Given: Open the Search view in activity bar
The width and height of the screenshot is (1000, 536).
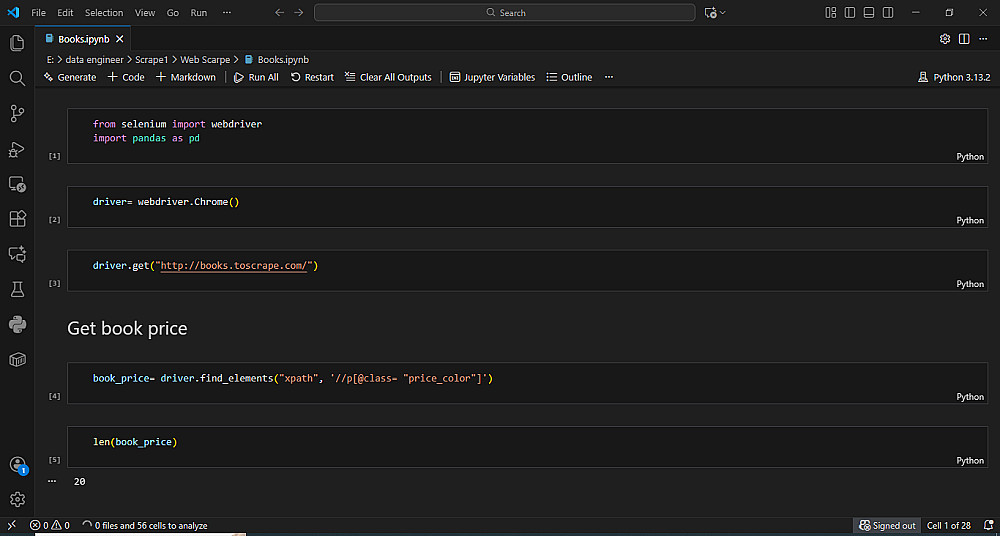Looking at the screenshot, I should (17, 78).
